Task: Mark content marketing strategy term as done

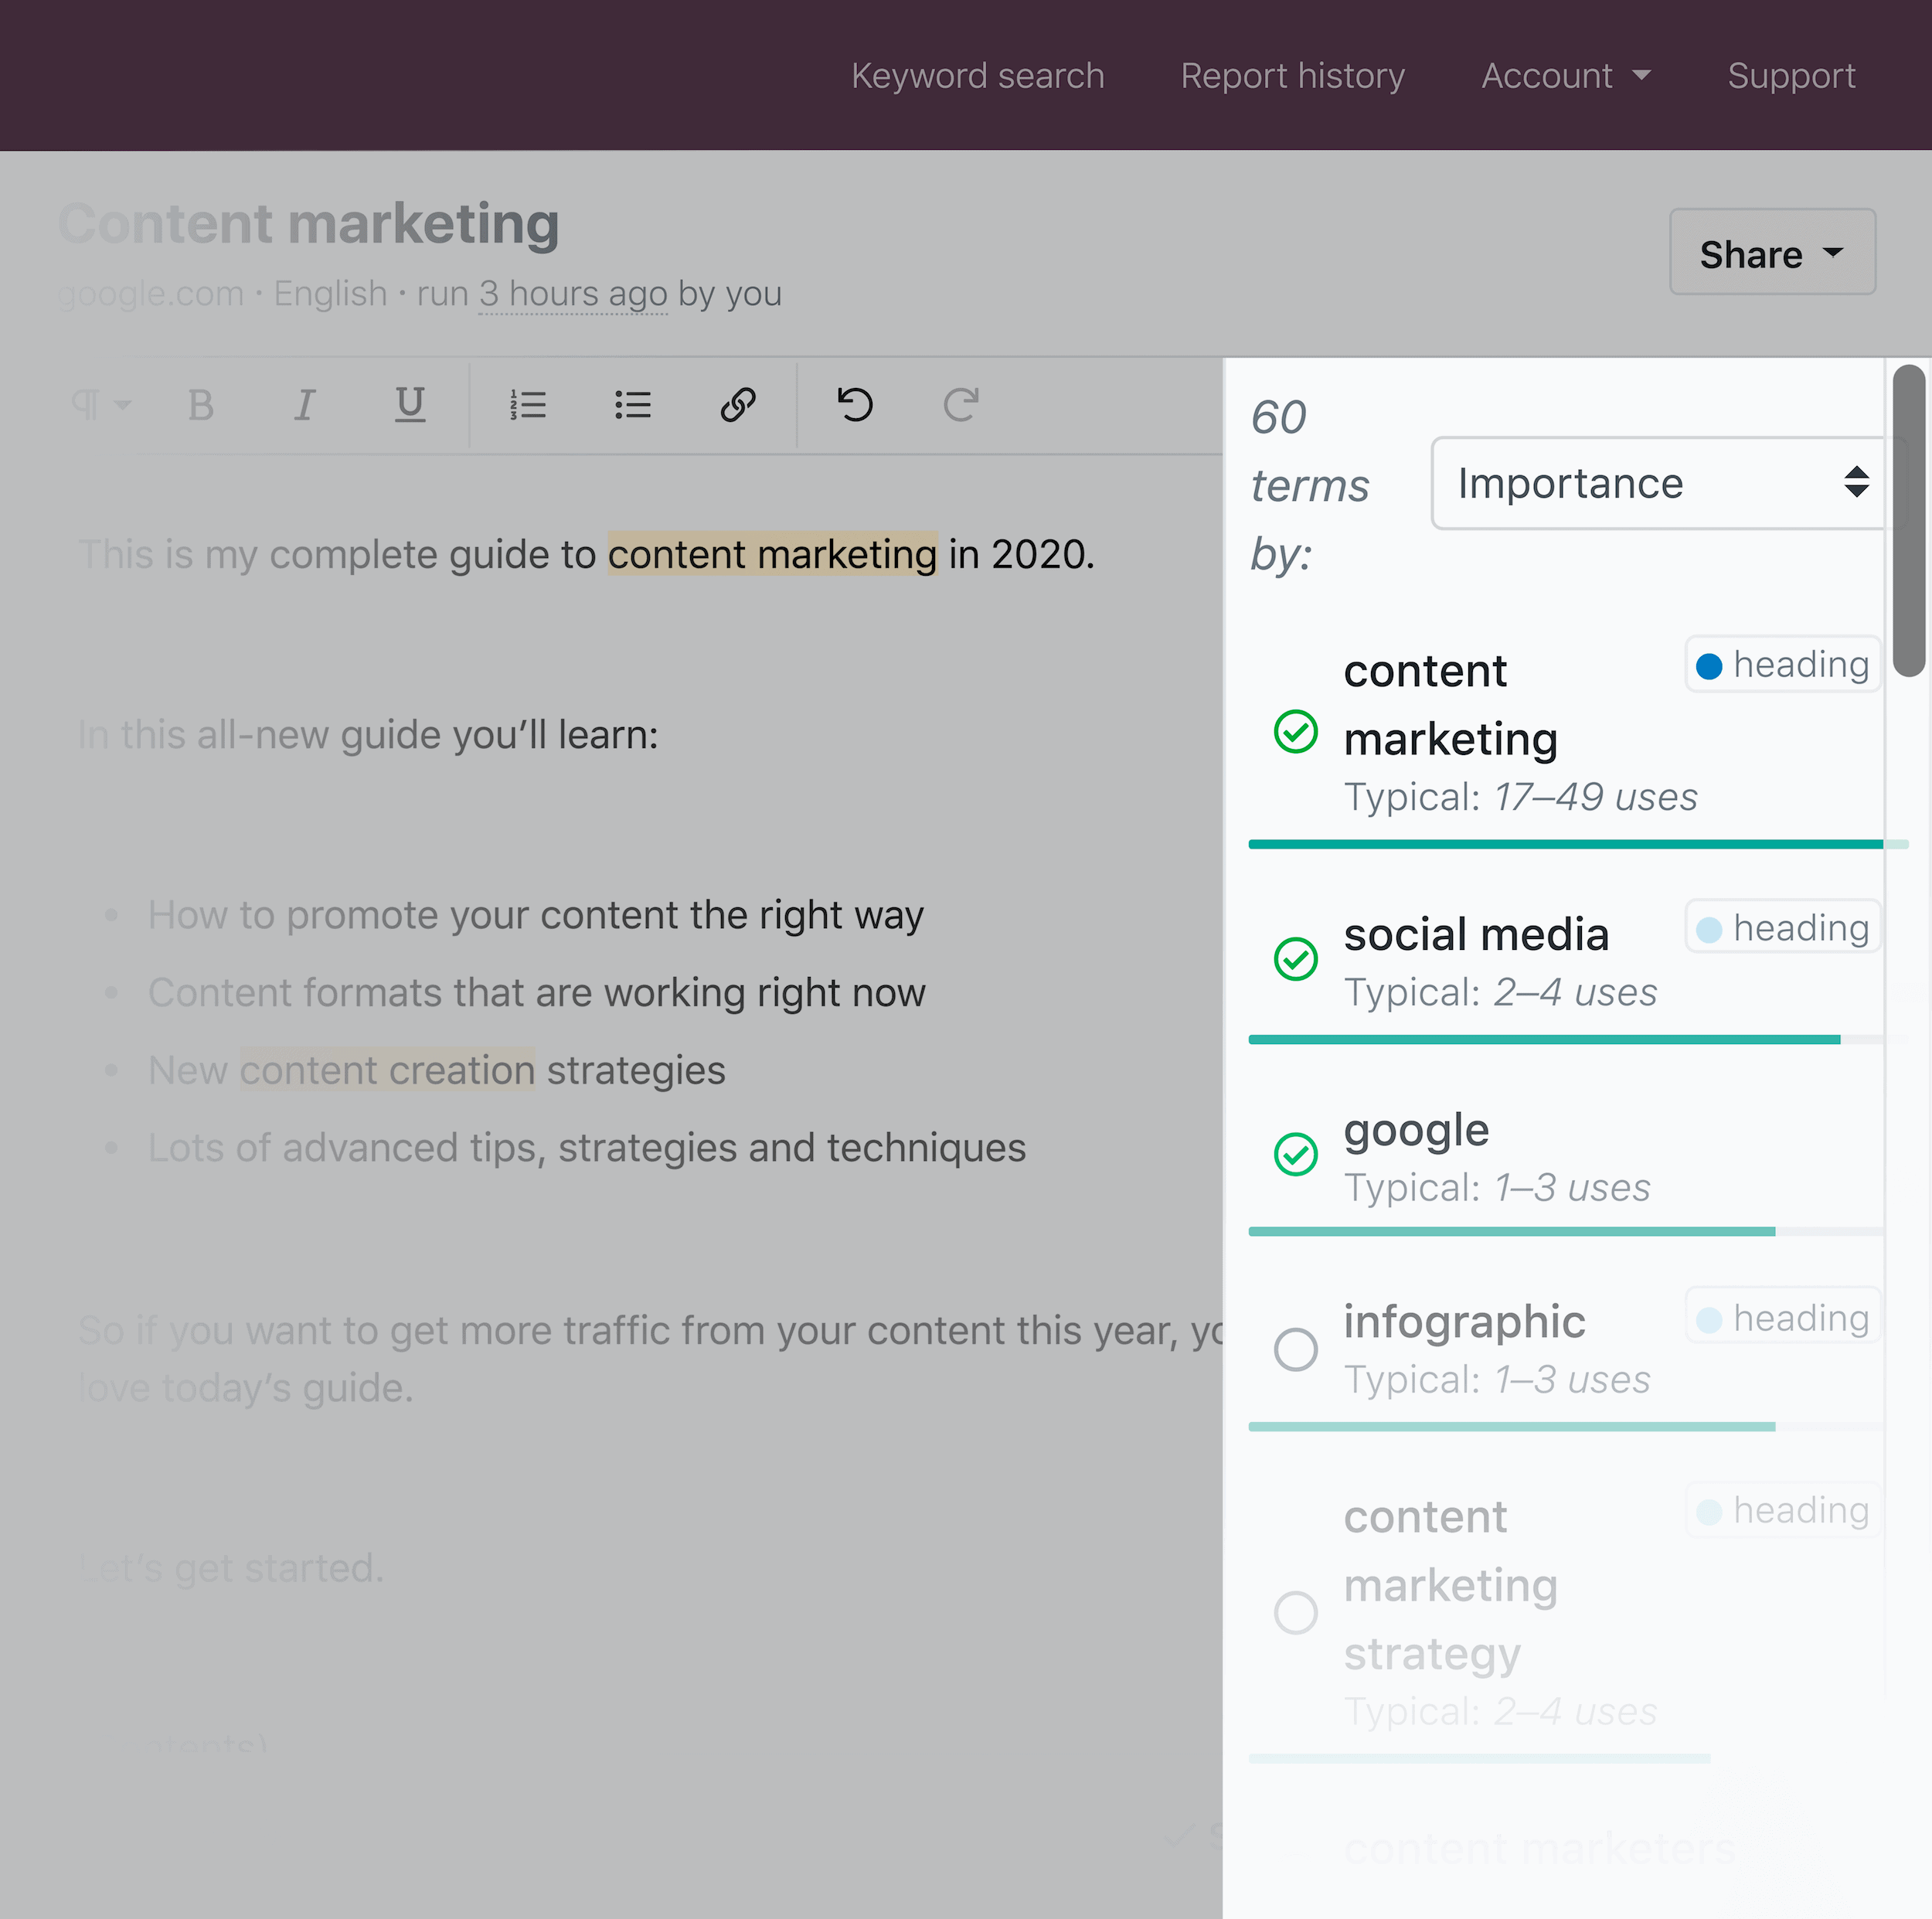Action: pyautogui.click(x=1295, y=1612)
